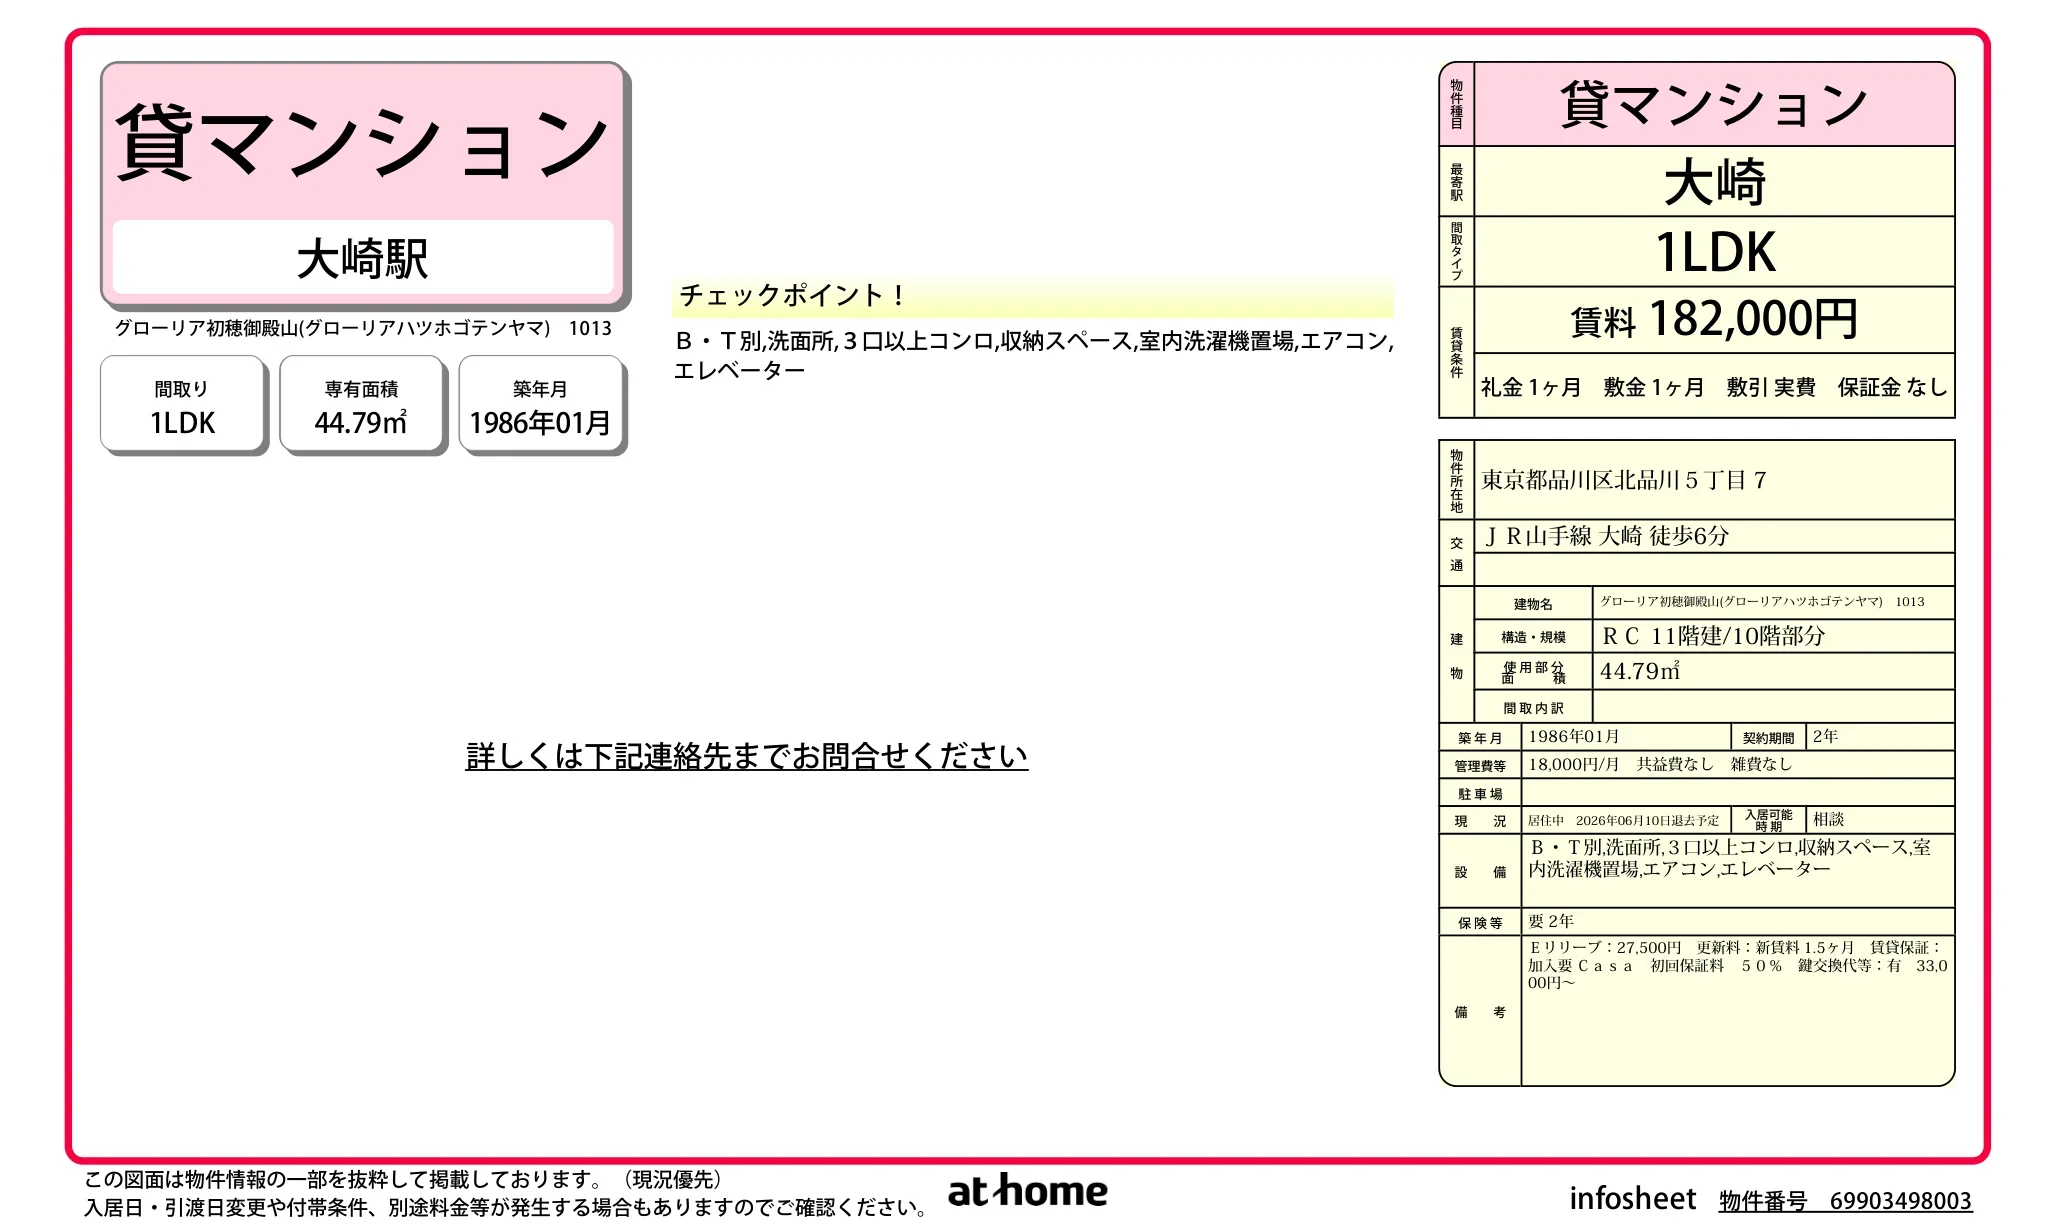Select the 交通 row in property table
Image resolution: width=2056 pixels, height=1222 pixels.
pyautogui.click(x=1456, y=551)
